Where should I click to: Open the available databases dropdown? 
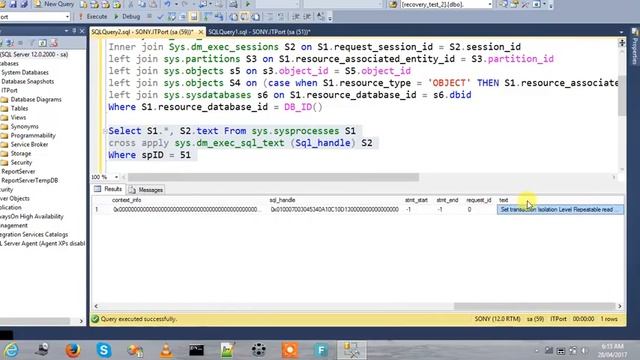[67, 17]
